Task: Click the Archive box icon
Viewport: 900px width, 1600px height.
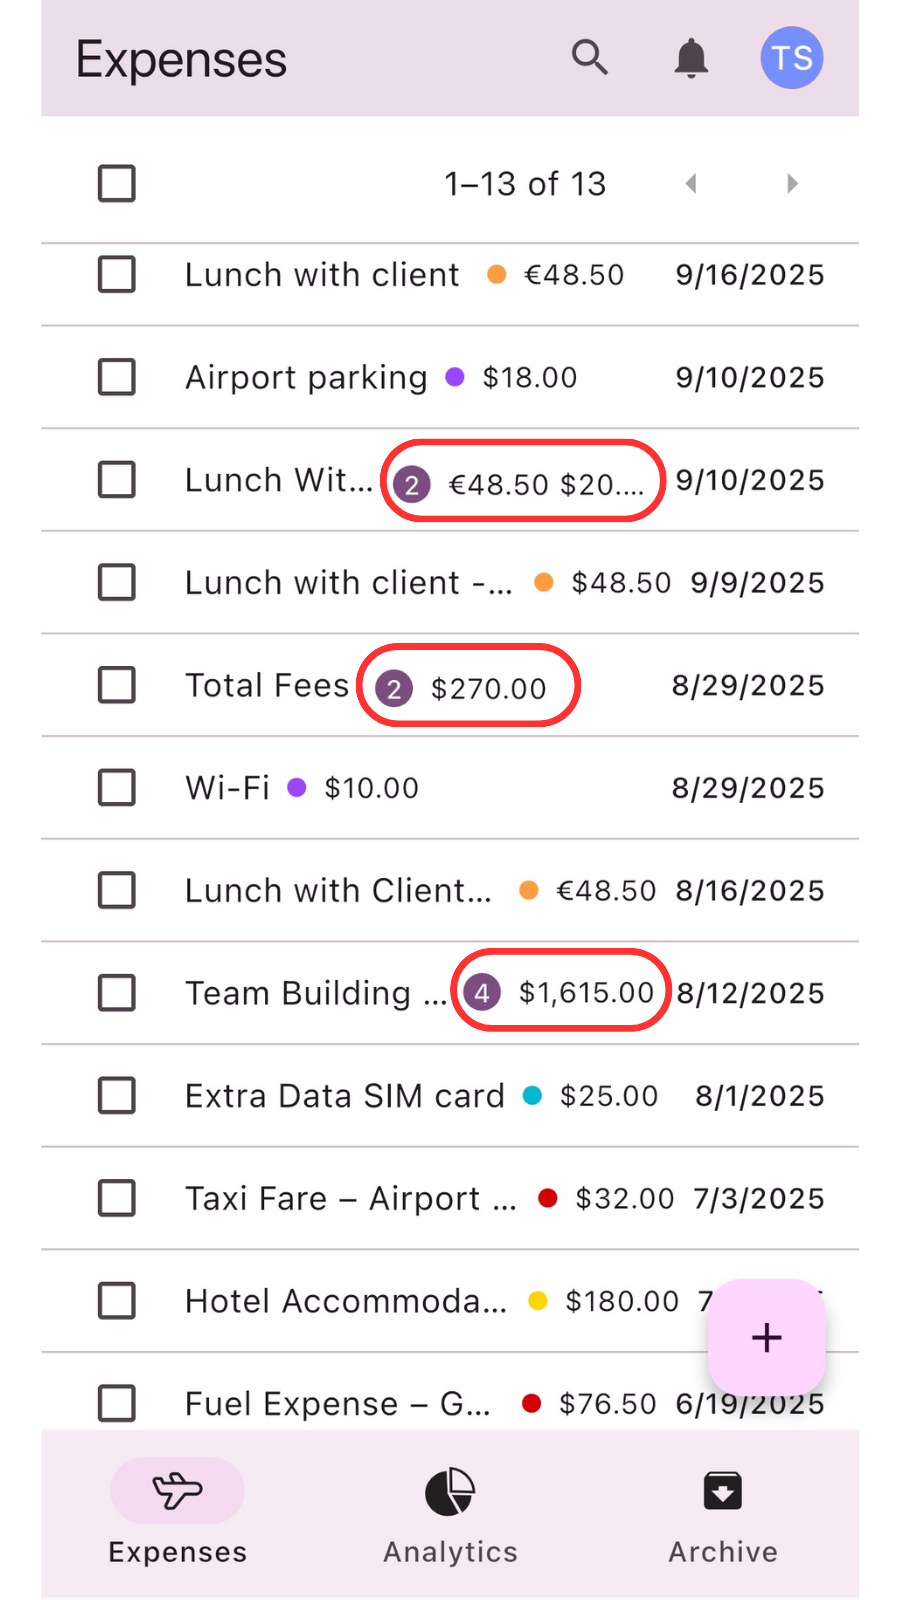Action: (x=722, y=1490)
